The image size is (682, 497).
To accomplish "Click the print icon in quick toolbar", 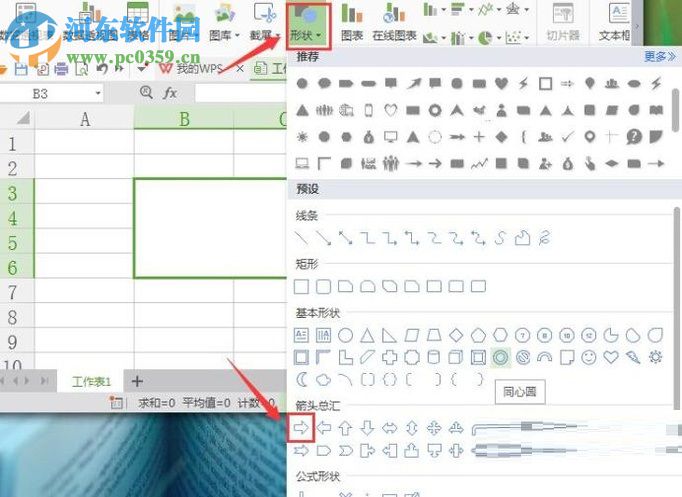I will [x=61, y=70].
